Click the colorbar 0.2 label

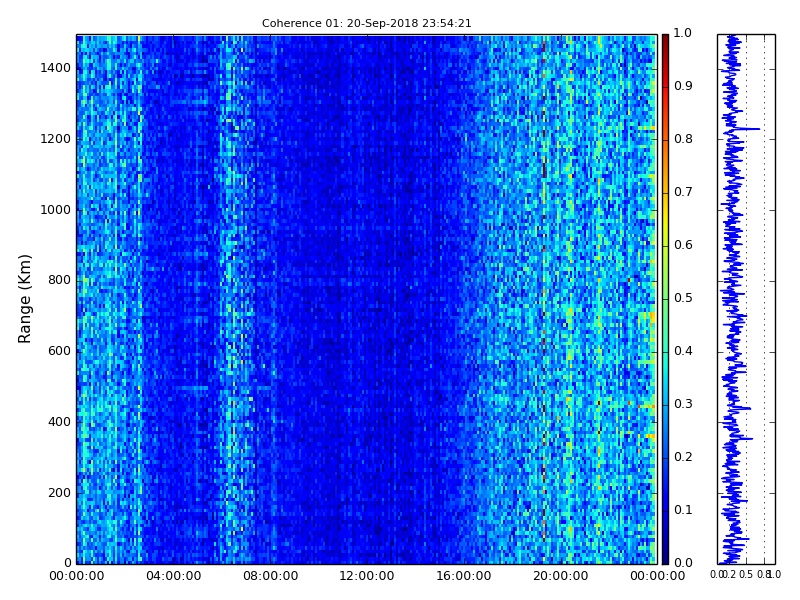(x=683, y=457)
